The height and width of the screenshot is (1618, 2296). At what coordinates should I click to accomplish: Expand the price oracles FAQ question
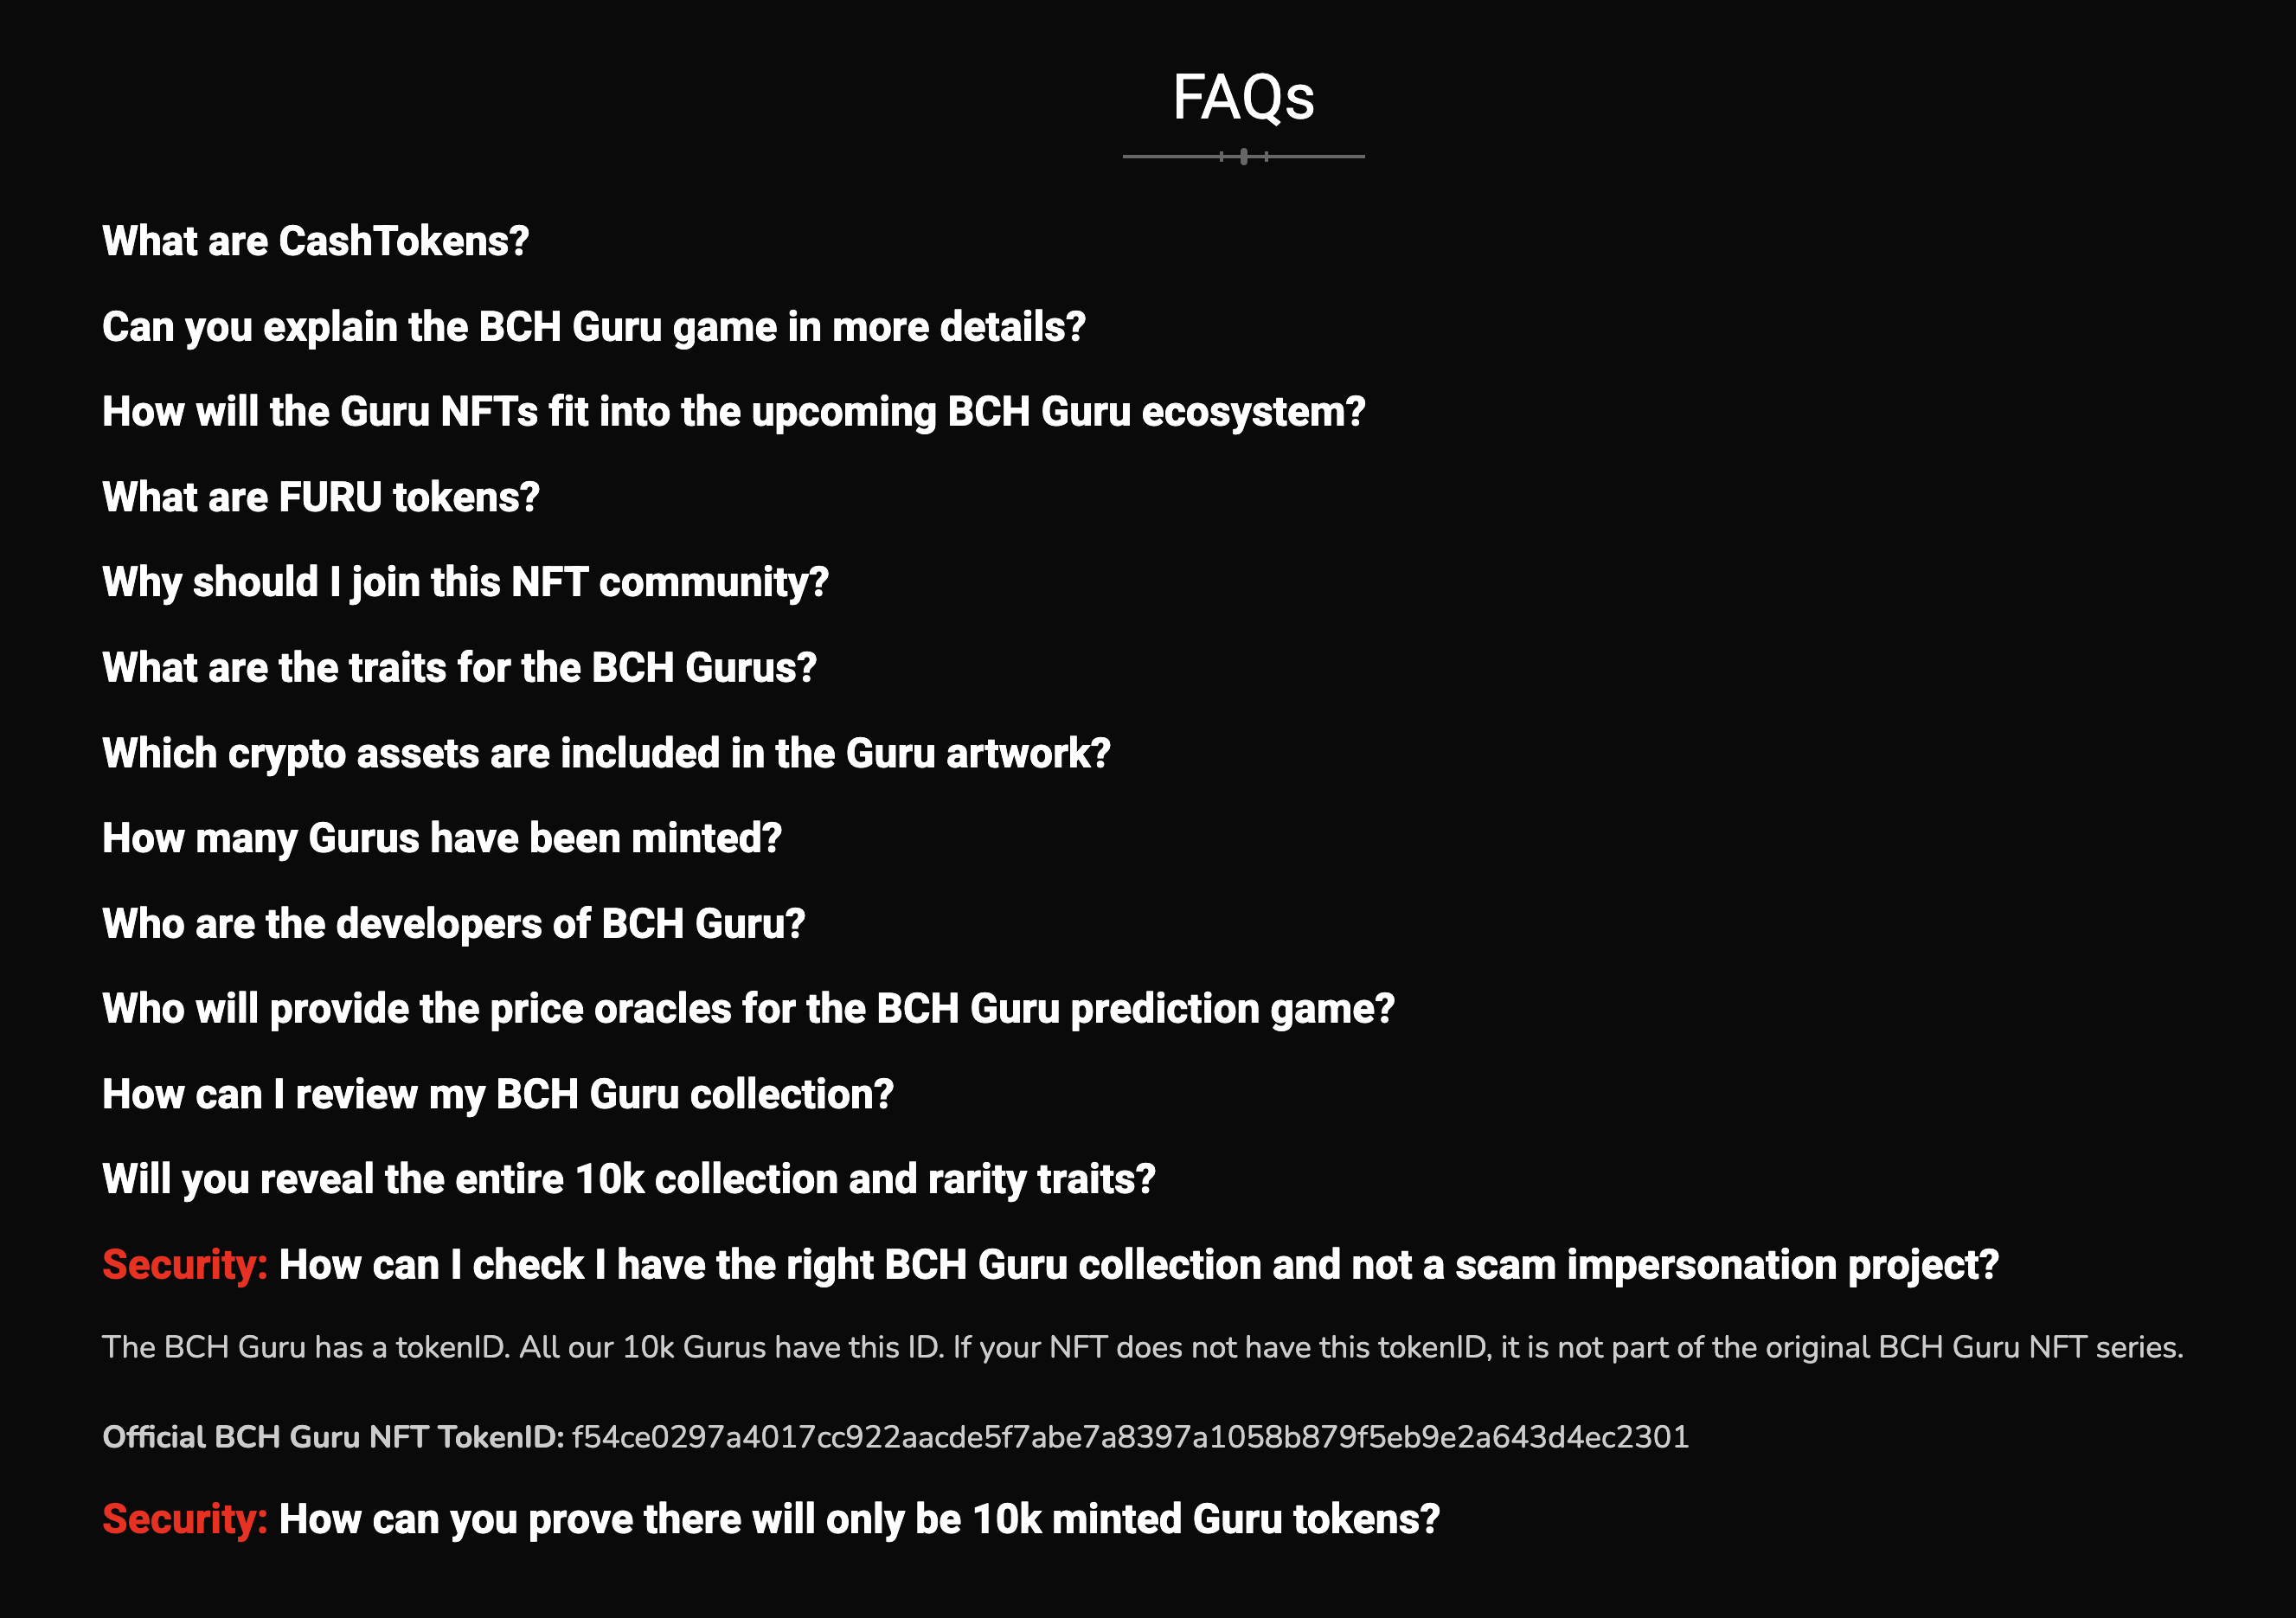click(x=748, y=1008)
